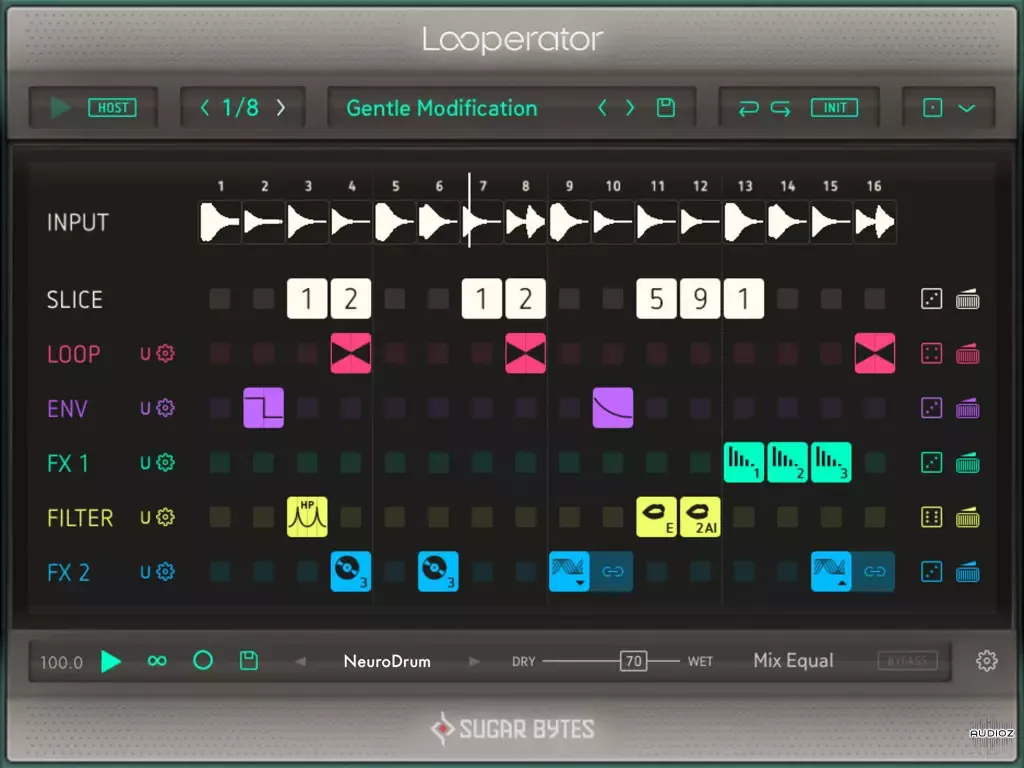
Task: Randomize the LOOP row with dice
Action: coord(931,354)
